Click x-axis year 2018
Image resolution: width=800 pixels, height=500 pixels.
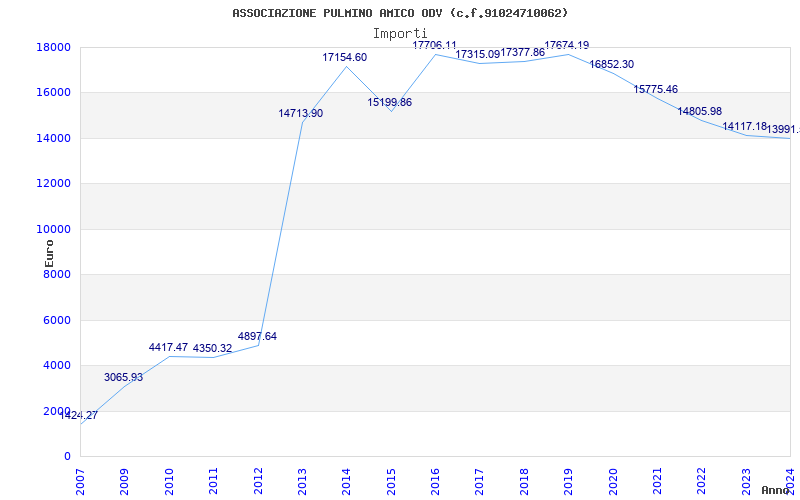[524, 481]
